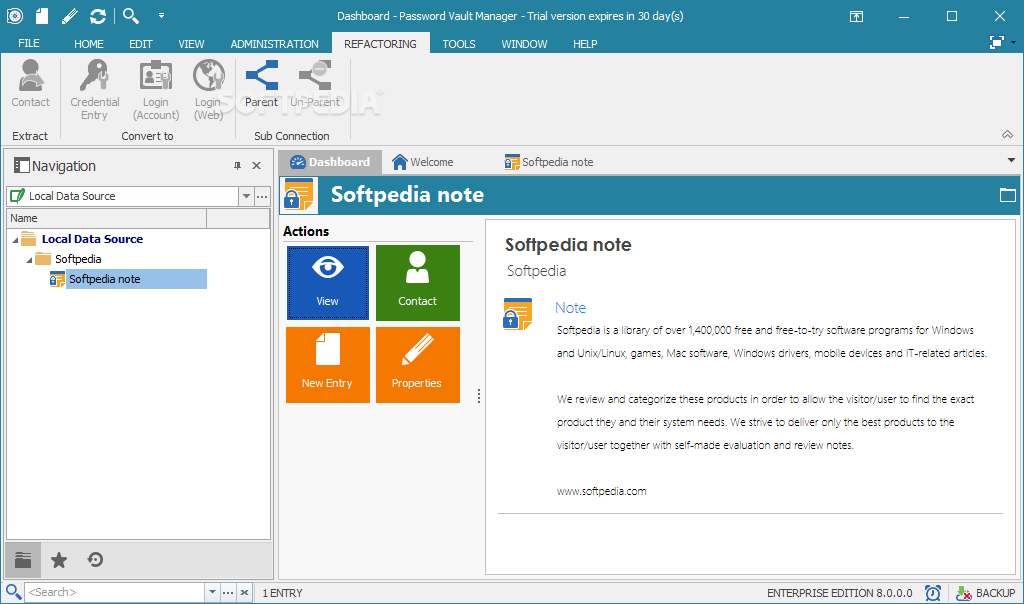
Task: Switch to the TOOLS ribbon tab
Action: (458, 44)
